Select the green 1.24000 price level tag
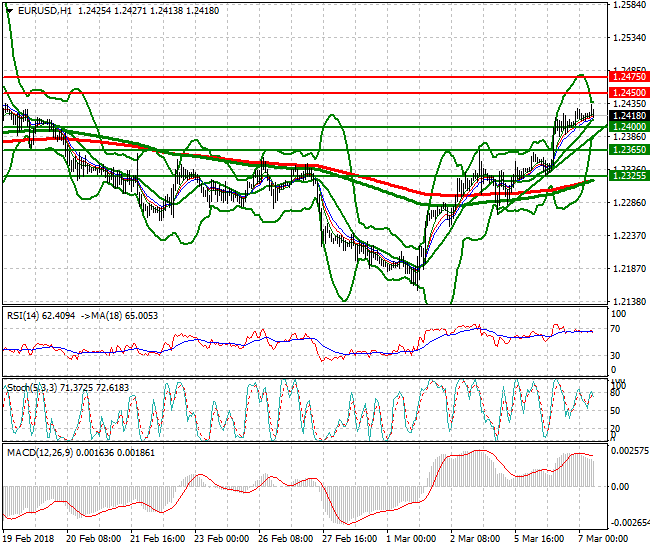The height and width of the screenshot is (550, 650). click(x=627, y=127)
